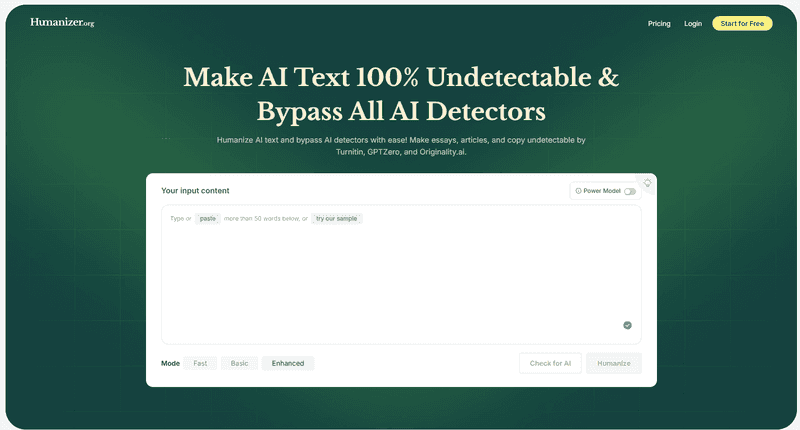
Task: Toggle the Power Model switch
Action: tap(630, 191)
